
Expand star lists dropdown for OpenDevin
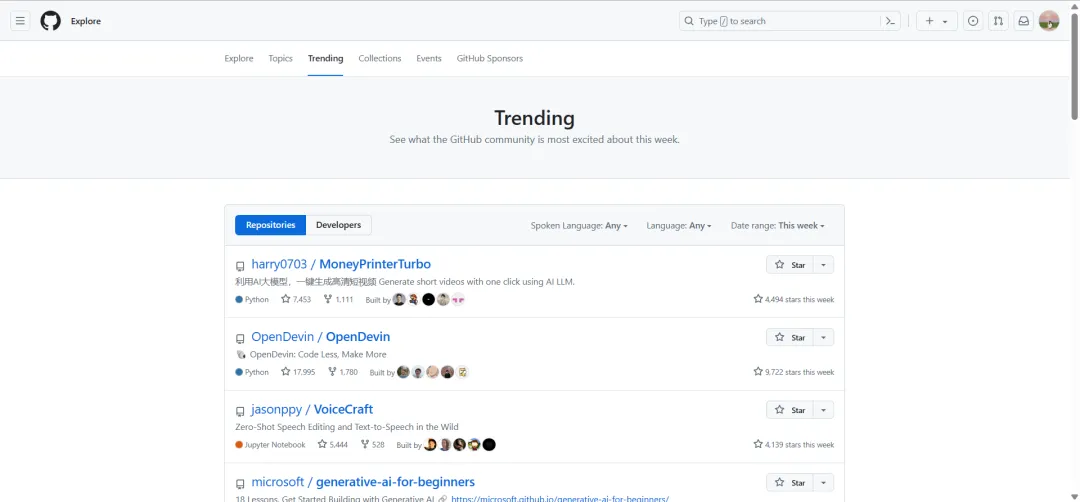(x=824, y=337)
